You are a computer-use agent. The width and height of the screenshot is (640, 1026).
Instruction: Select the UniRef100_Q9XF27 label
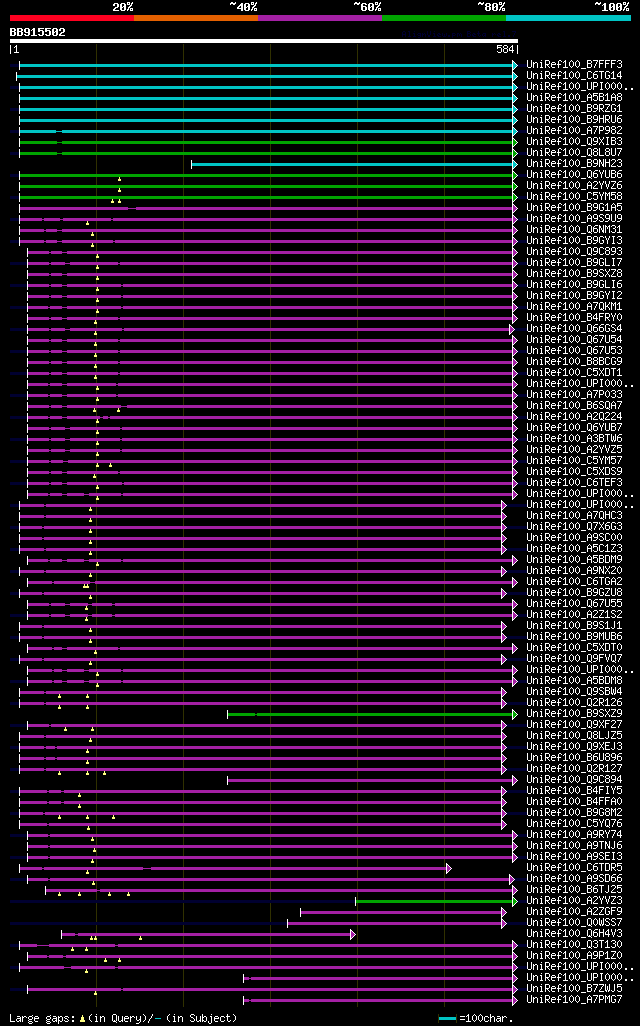click(574, 725)
